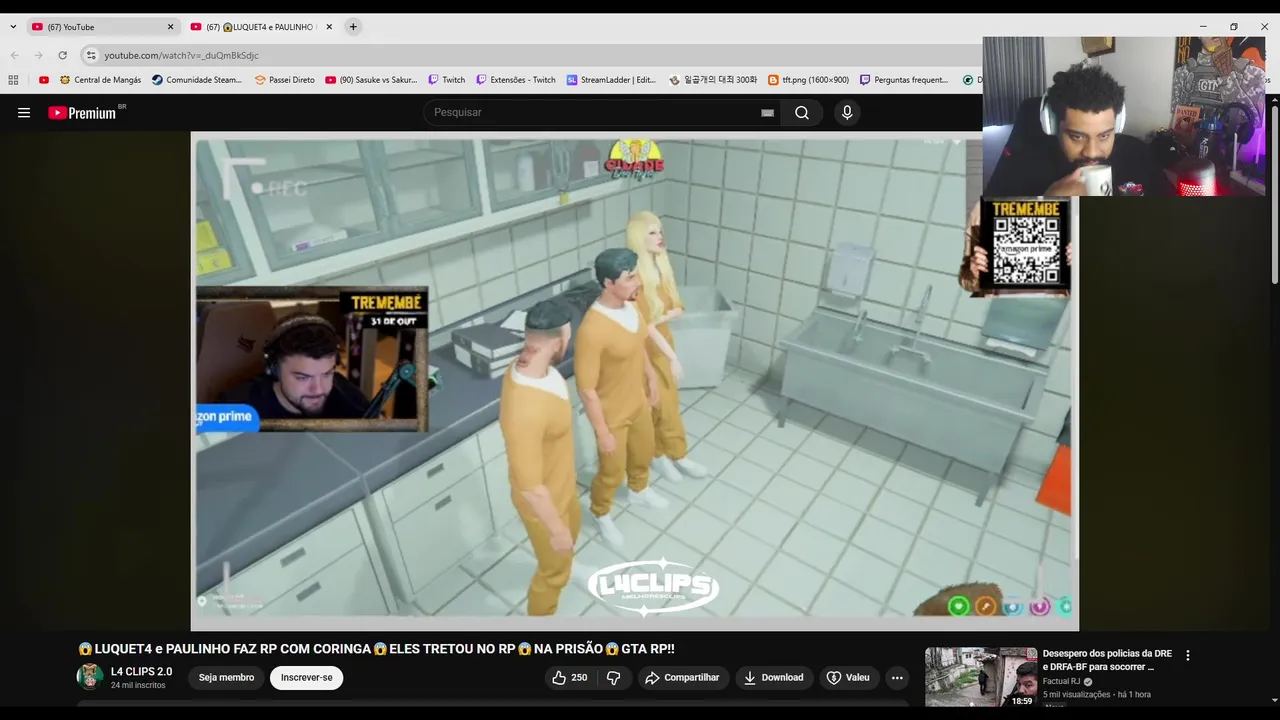The image size is (1280, 720).
Task: Open the Factual RJ channel link
Action: point(1062,681)
